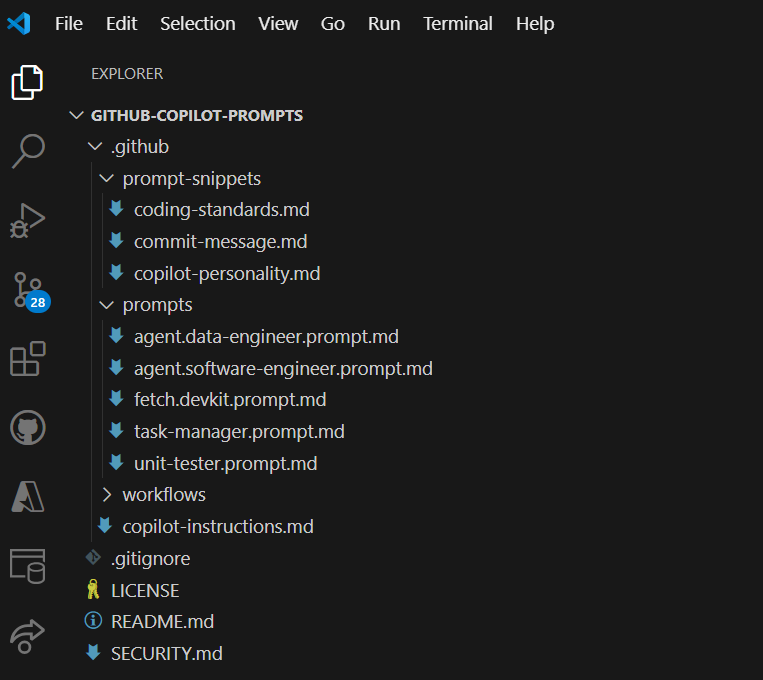The width and height of the screenshot is (763, 680).
Task: Open fetch.devkit.prompt.md file
Action: tap(230, 400)
